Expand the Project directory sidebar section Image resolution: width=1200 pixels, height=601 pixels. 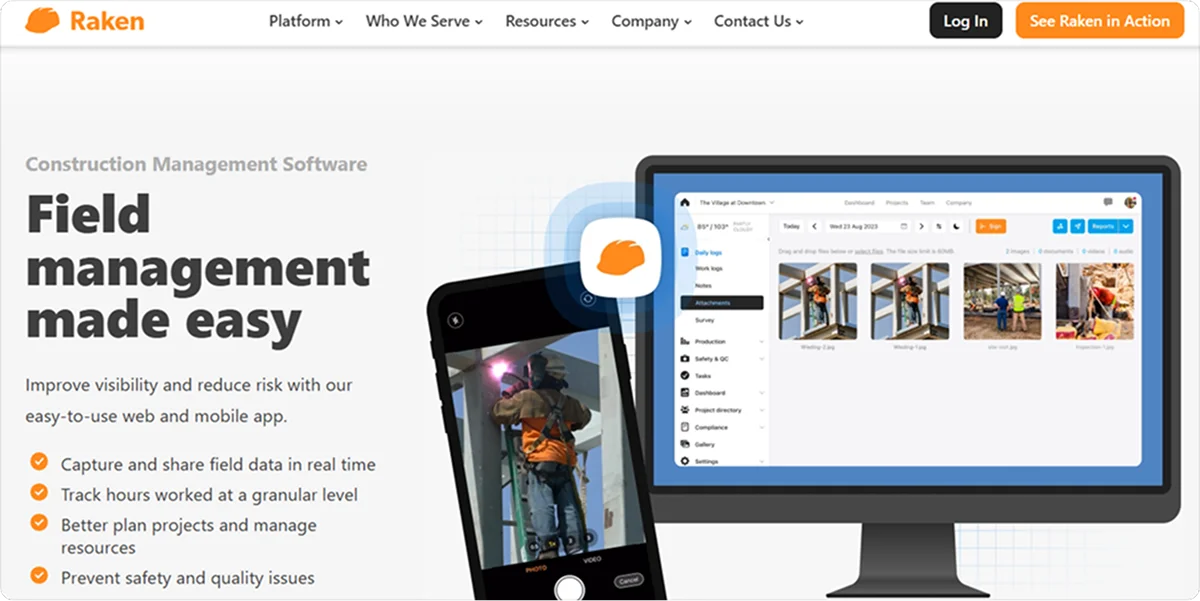tap(722, 410)
